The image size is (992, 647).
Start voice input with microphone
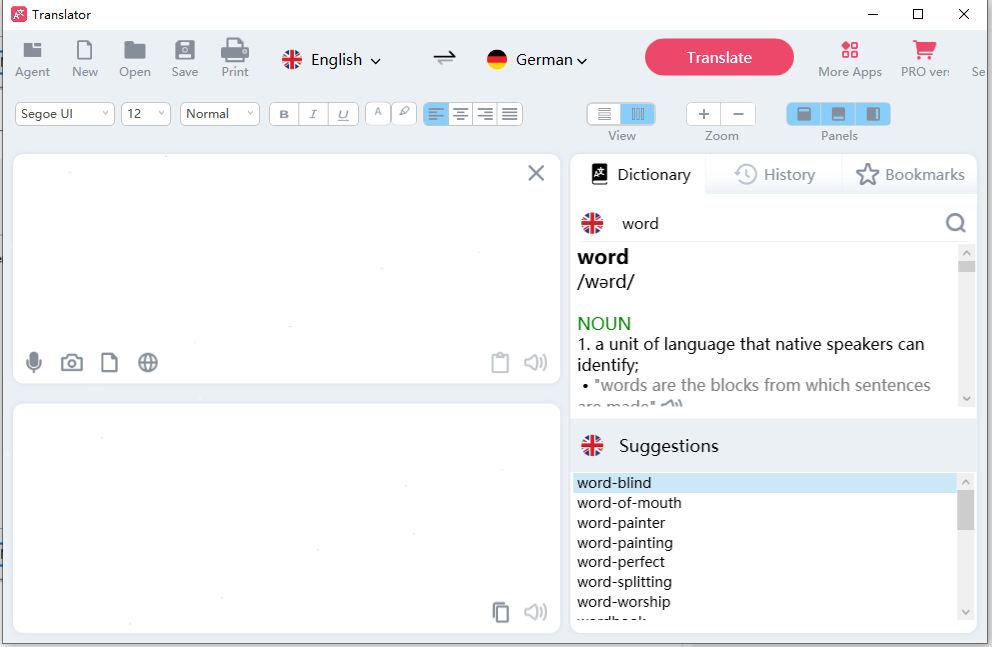(x=34, y=362)
